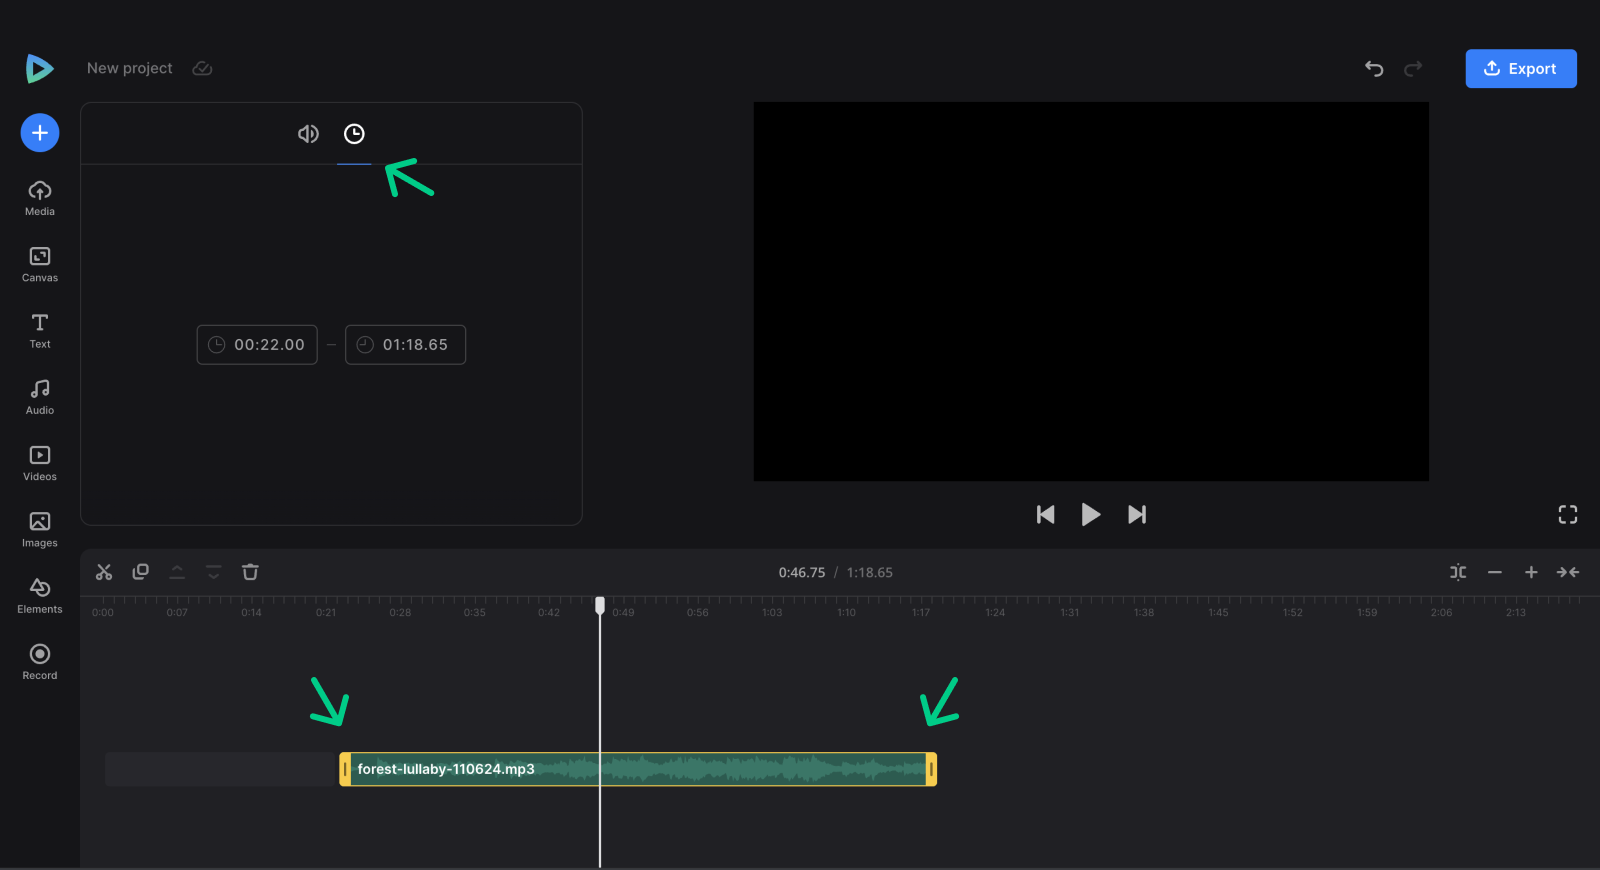Click the Clipchamp-style app logo
Viewport: 1600px width, 870px height.
click(39, 68)
